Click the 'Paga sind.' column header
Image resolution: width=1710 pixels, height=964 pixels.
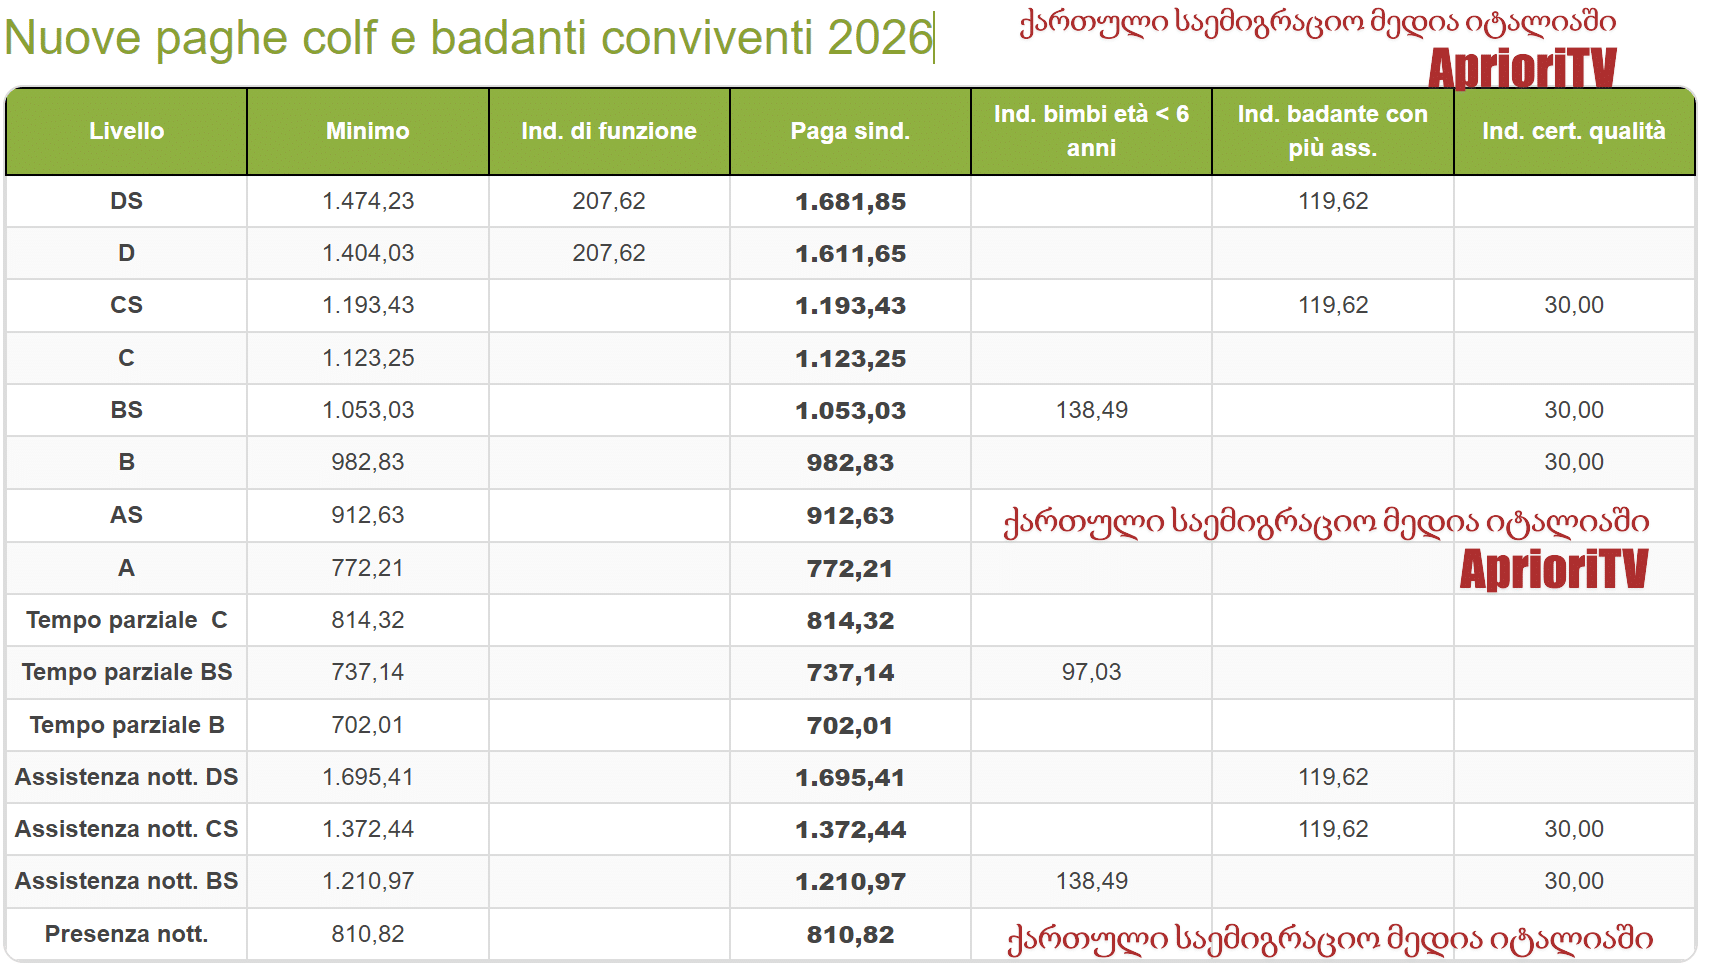[850, 131]
